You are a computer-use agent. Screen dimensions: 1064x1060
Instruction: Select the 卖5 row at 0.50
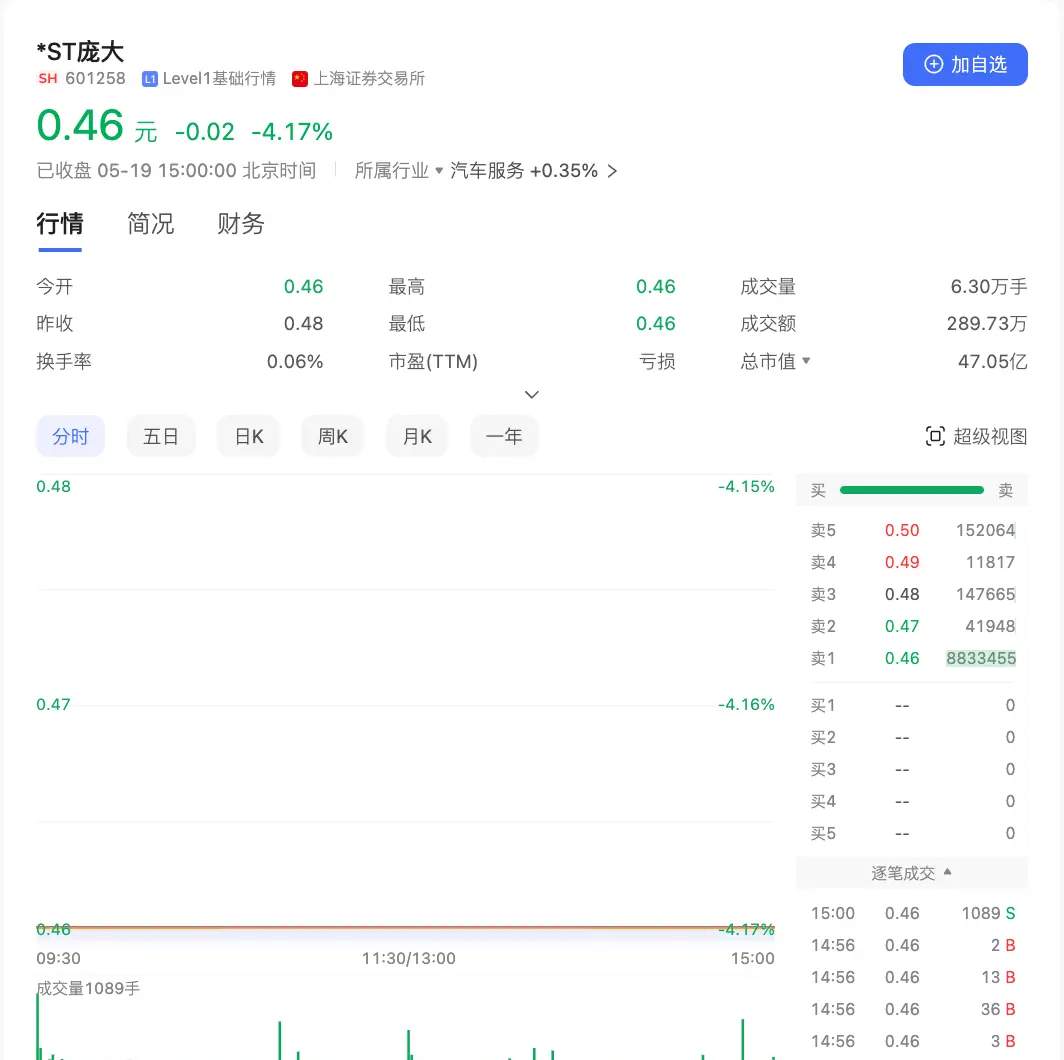point(913,530)
